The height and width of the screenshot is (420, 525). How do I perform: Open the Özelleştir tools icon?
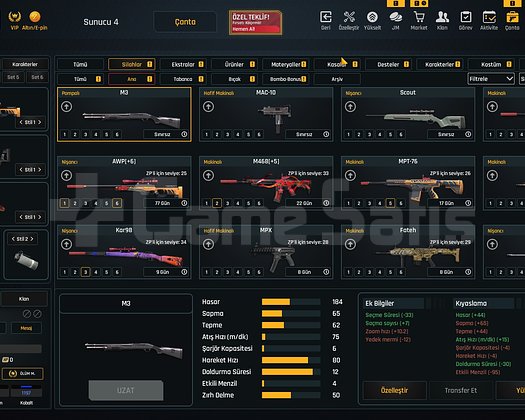pos(349,17)
